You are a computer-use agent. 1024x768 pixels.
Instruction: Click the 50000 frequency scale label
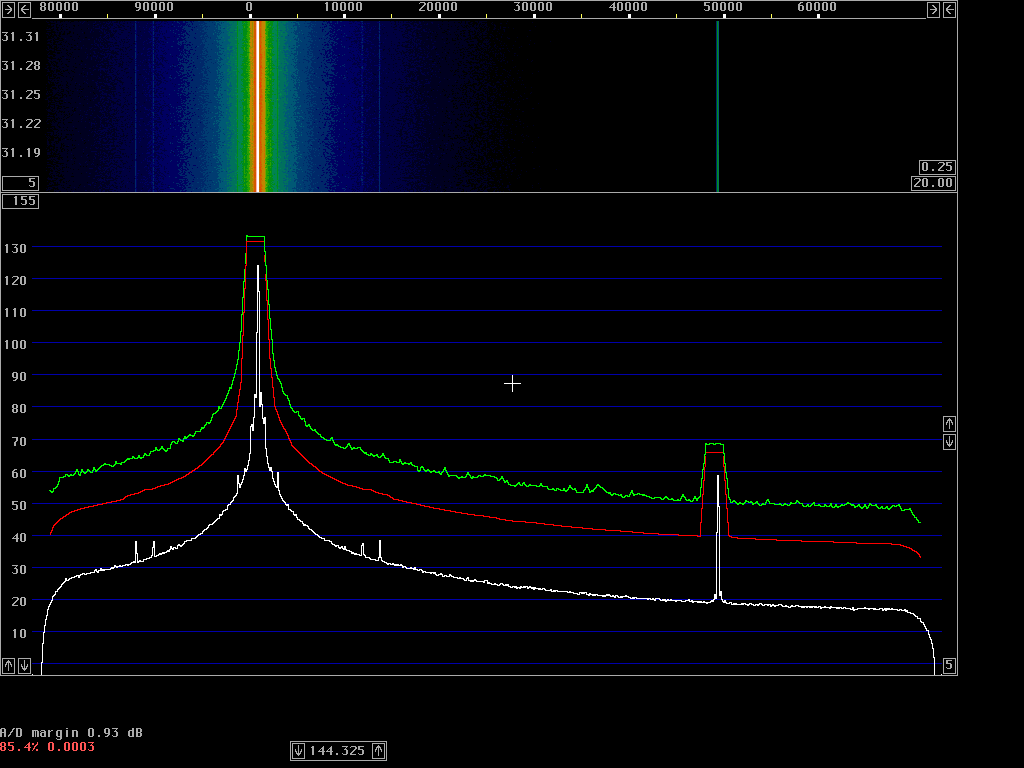click(723, 7)
